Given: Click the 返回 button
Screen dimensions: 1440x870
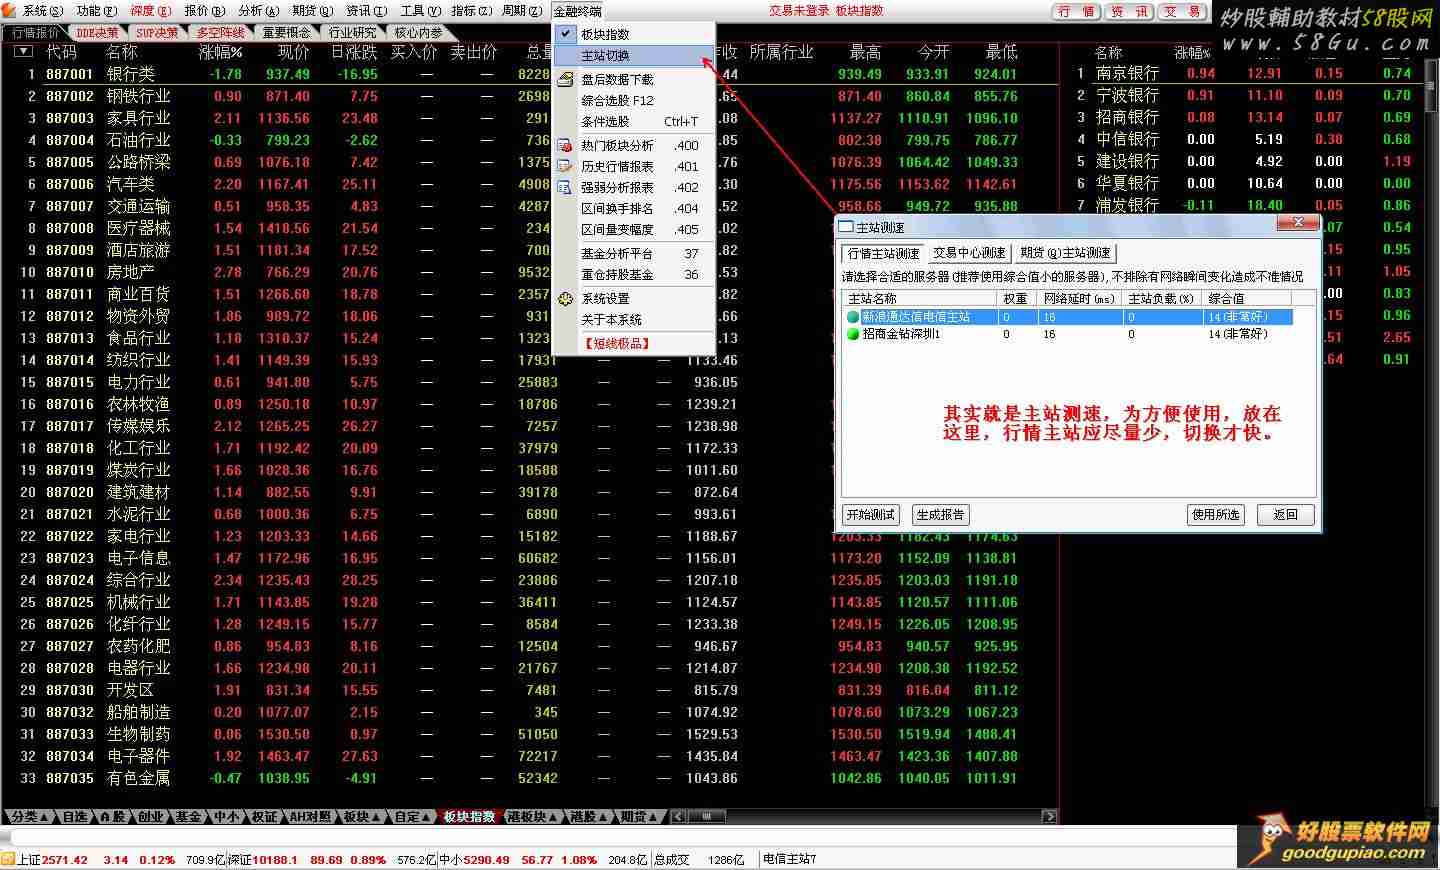Looking at the screenshot, I should point(1285,515).
